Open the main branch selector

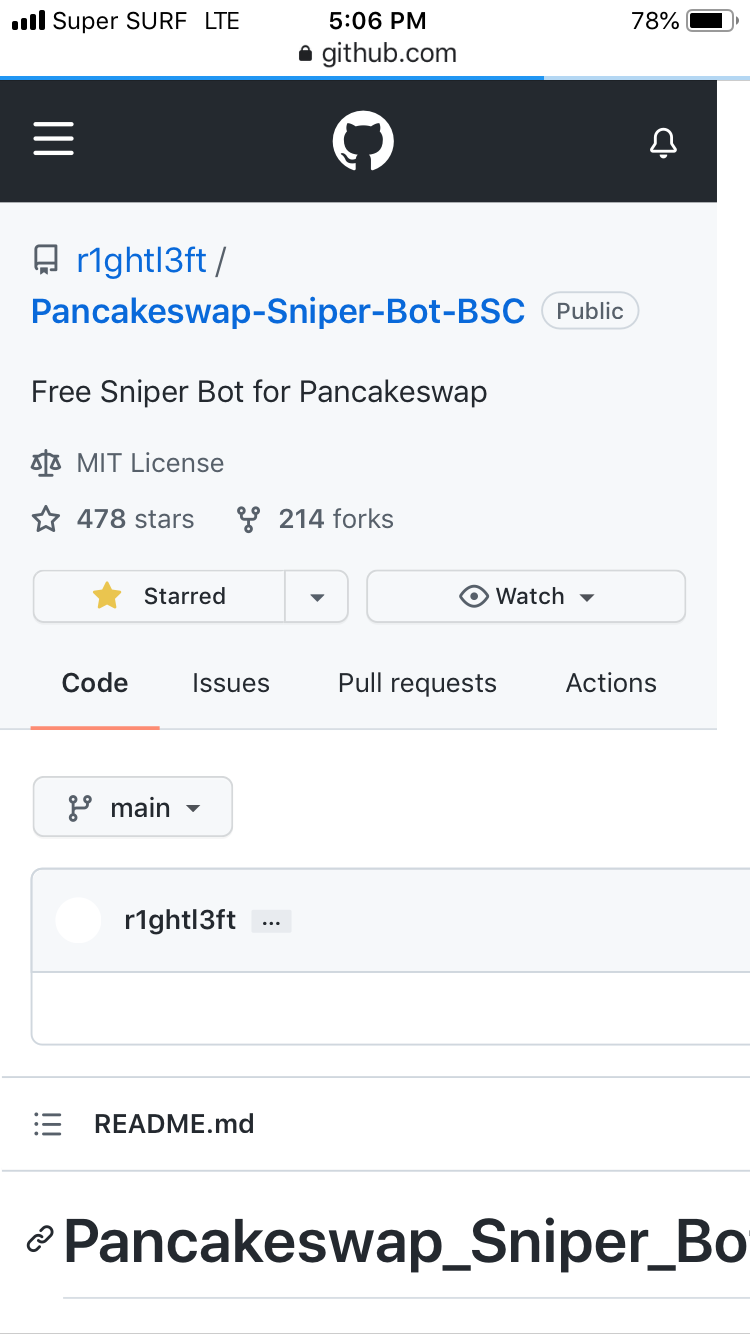(133, 807)
